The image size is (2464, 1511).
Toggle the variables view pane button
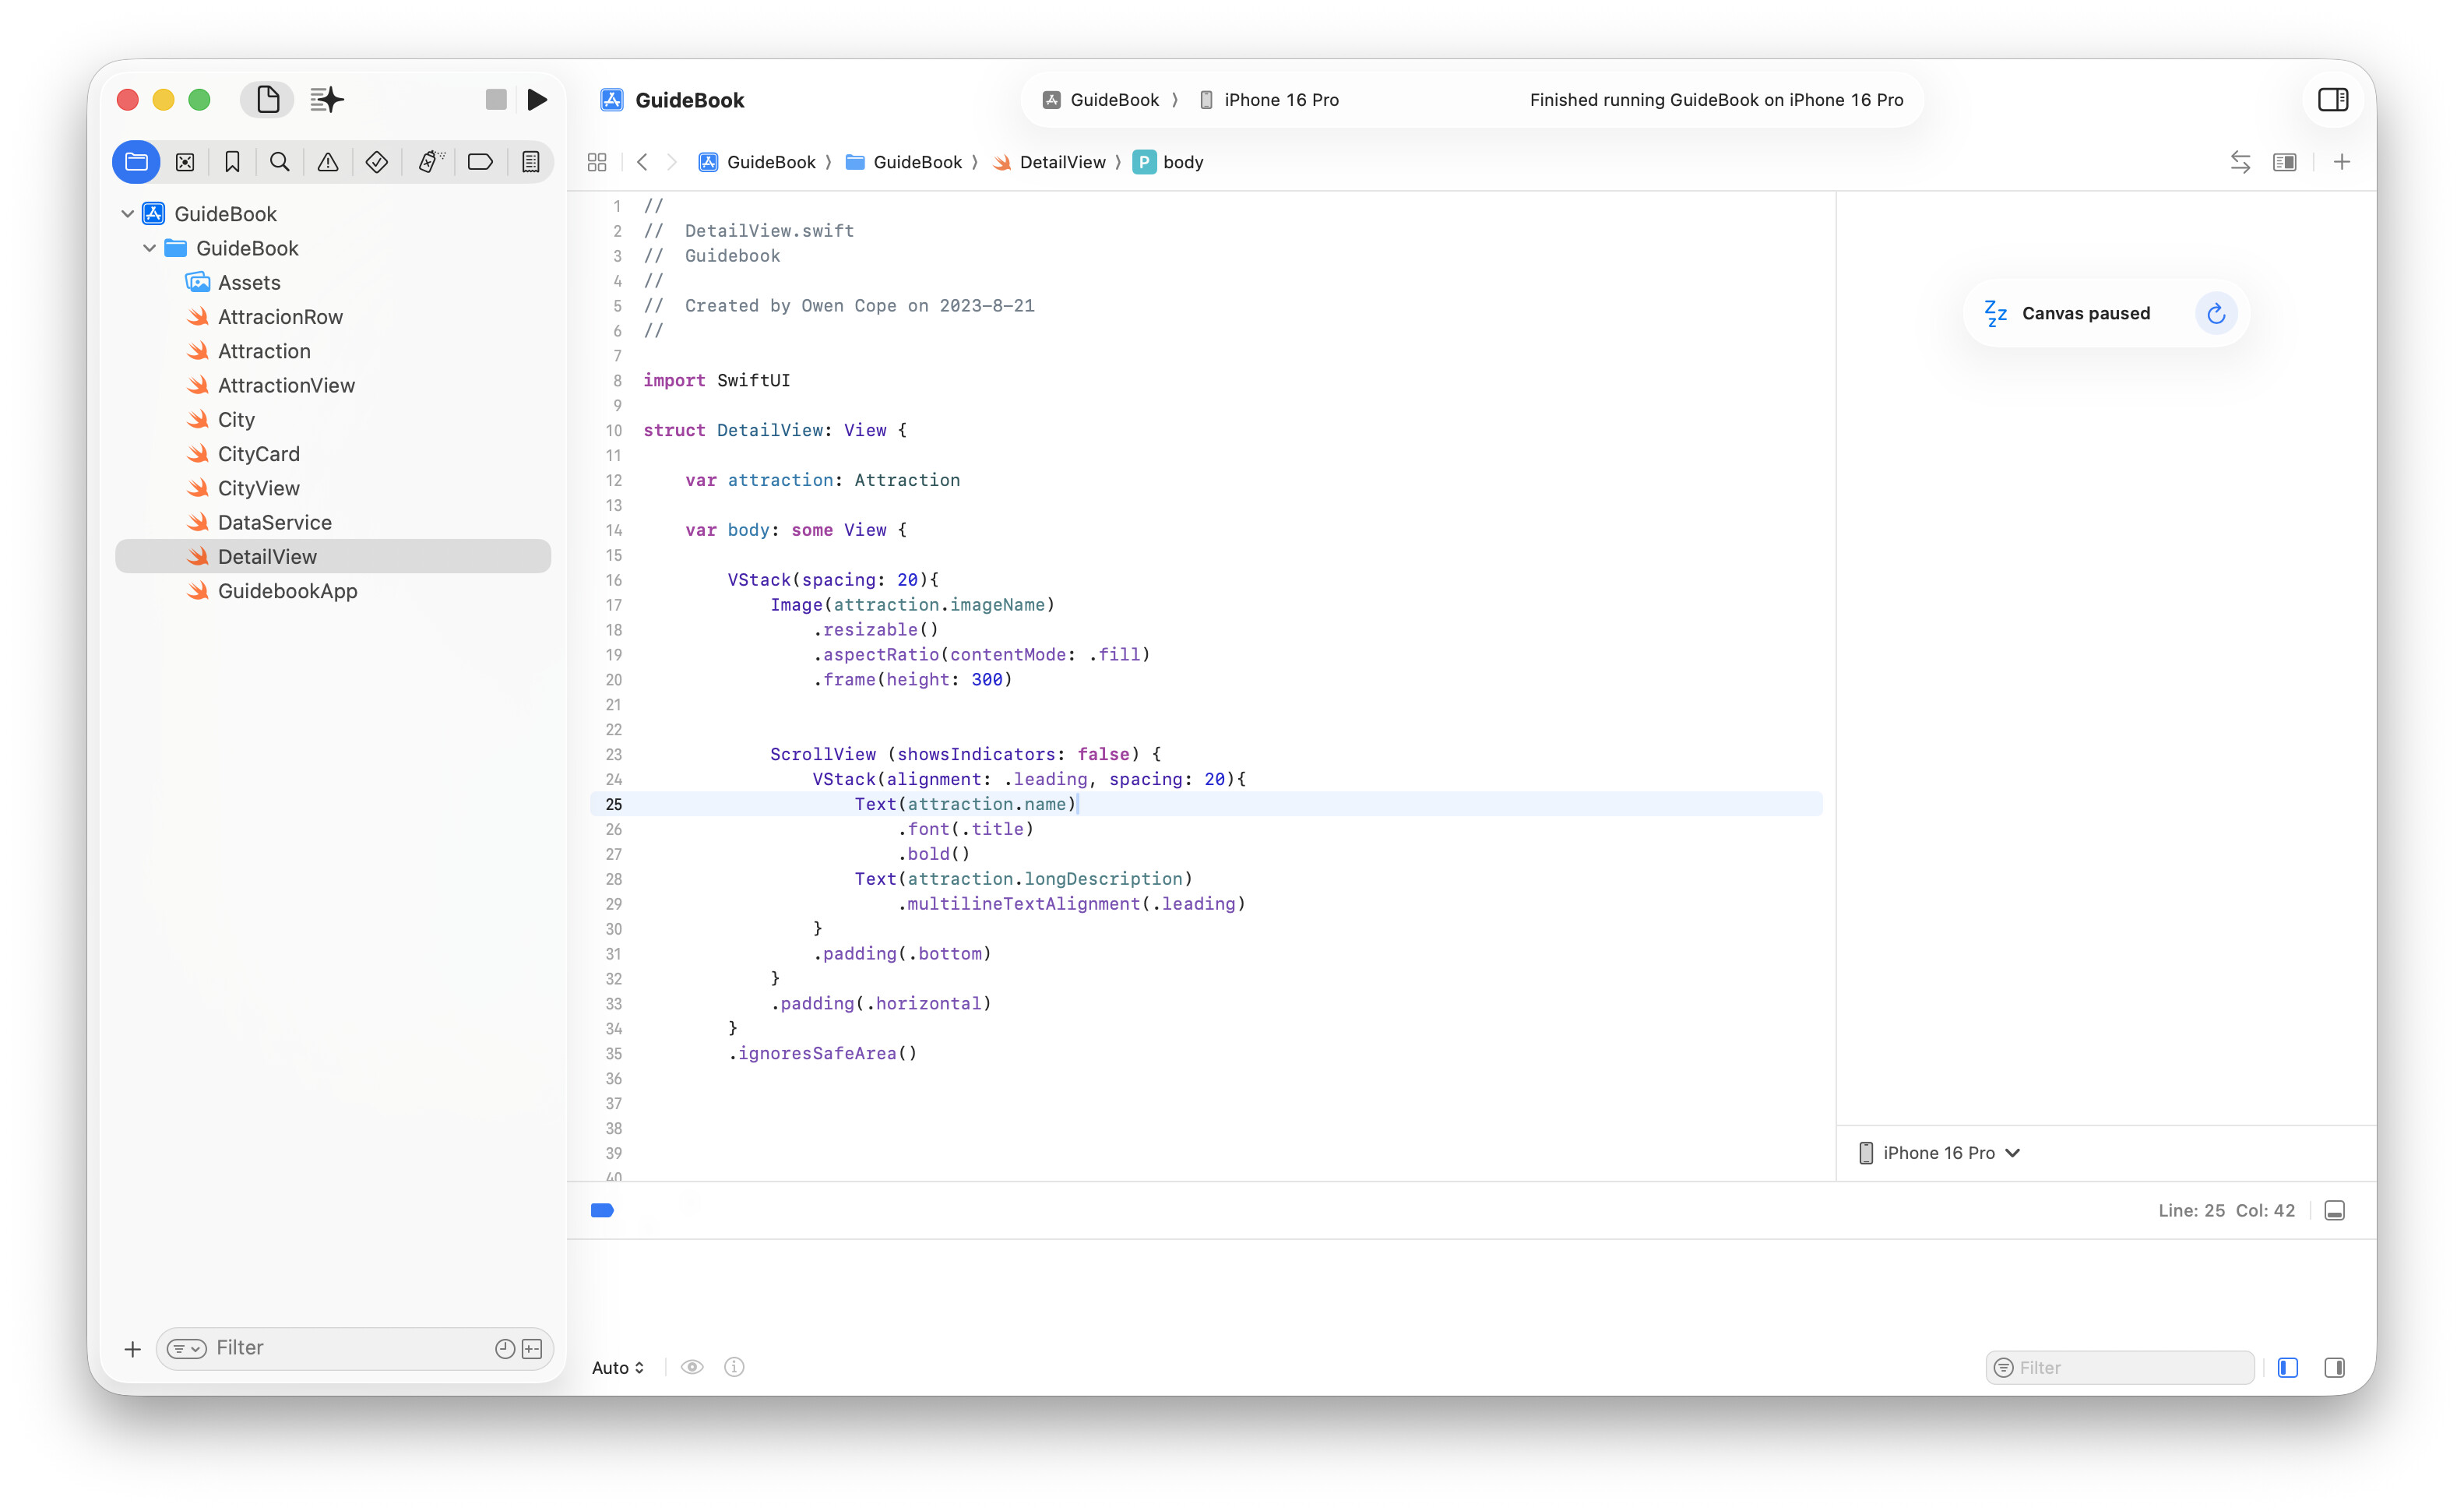pos(2288,1368)
